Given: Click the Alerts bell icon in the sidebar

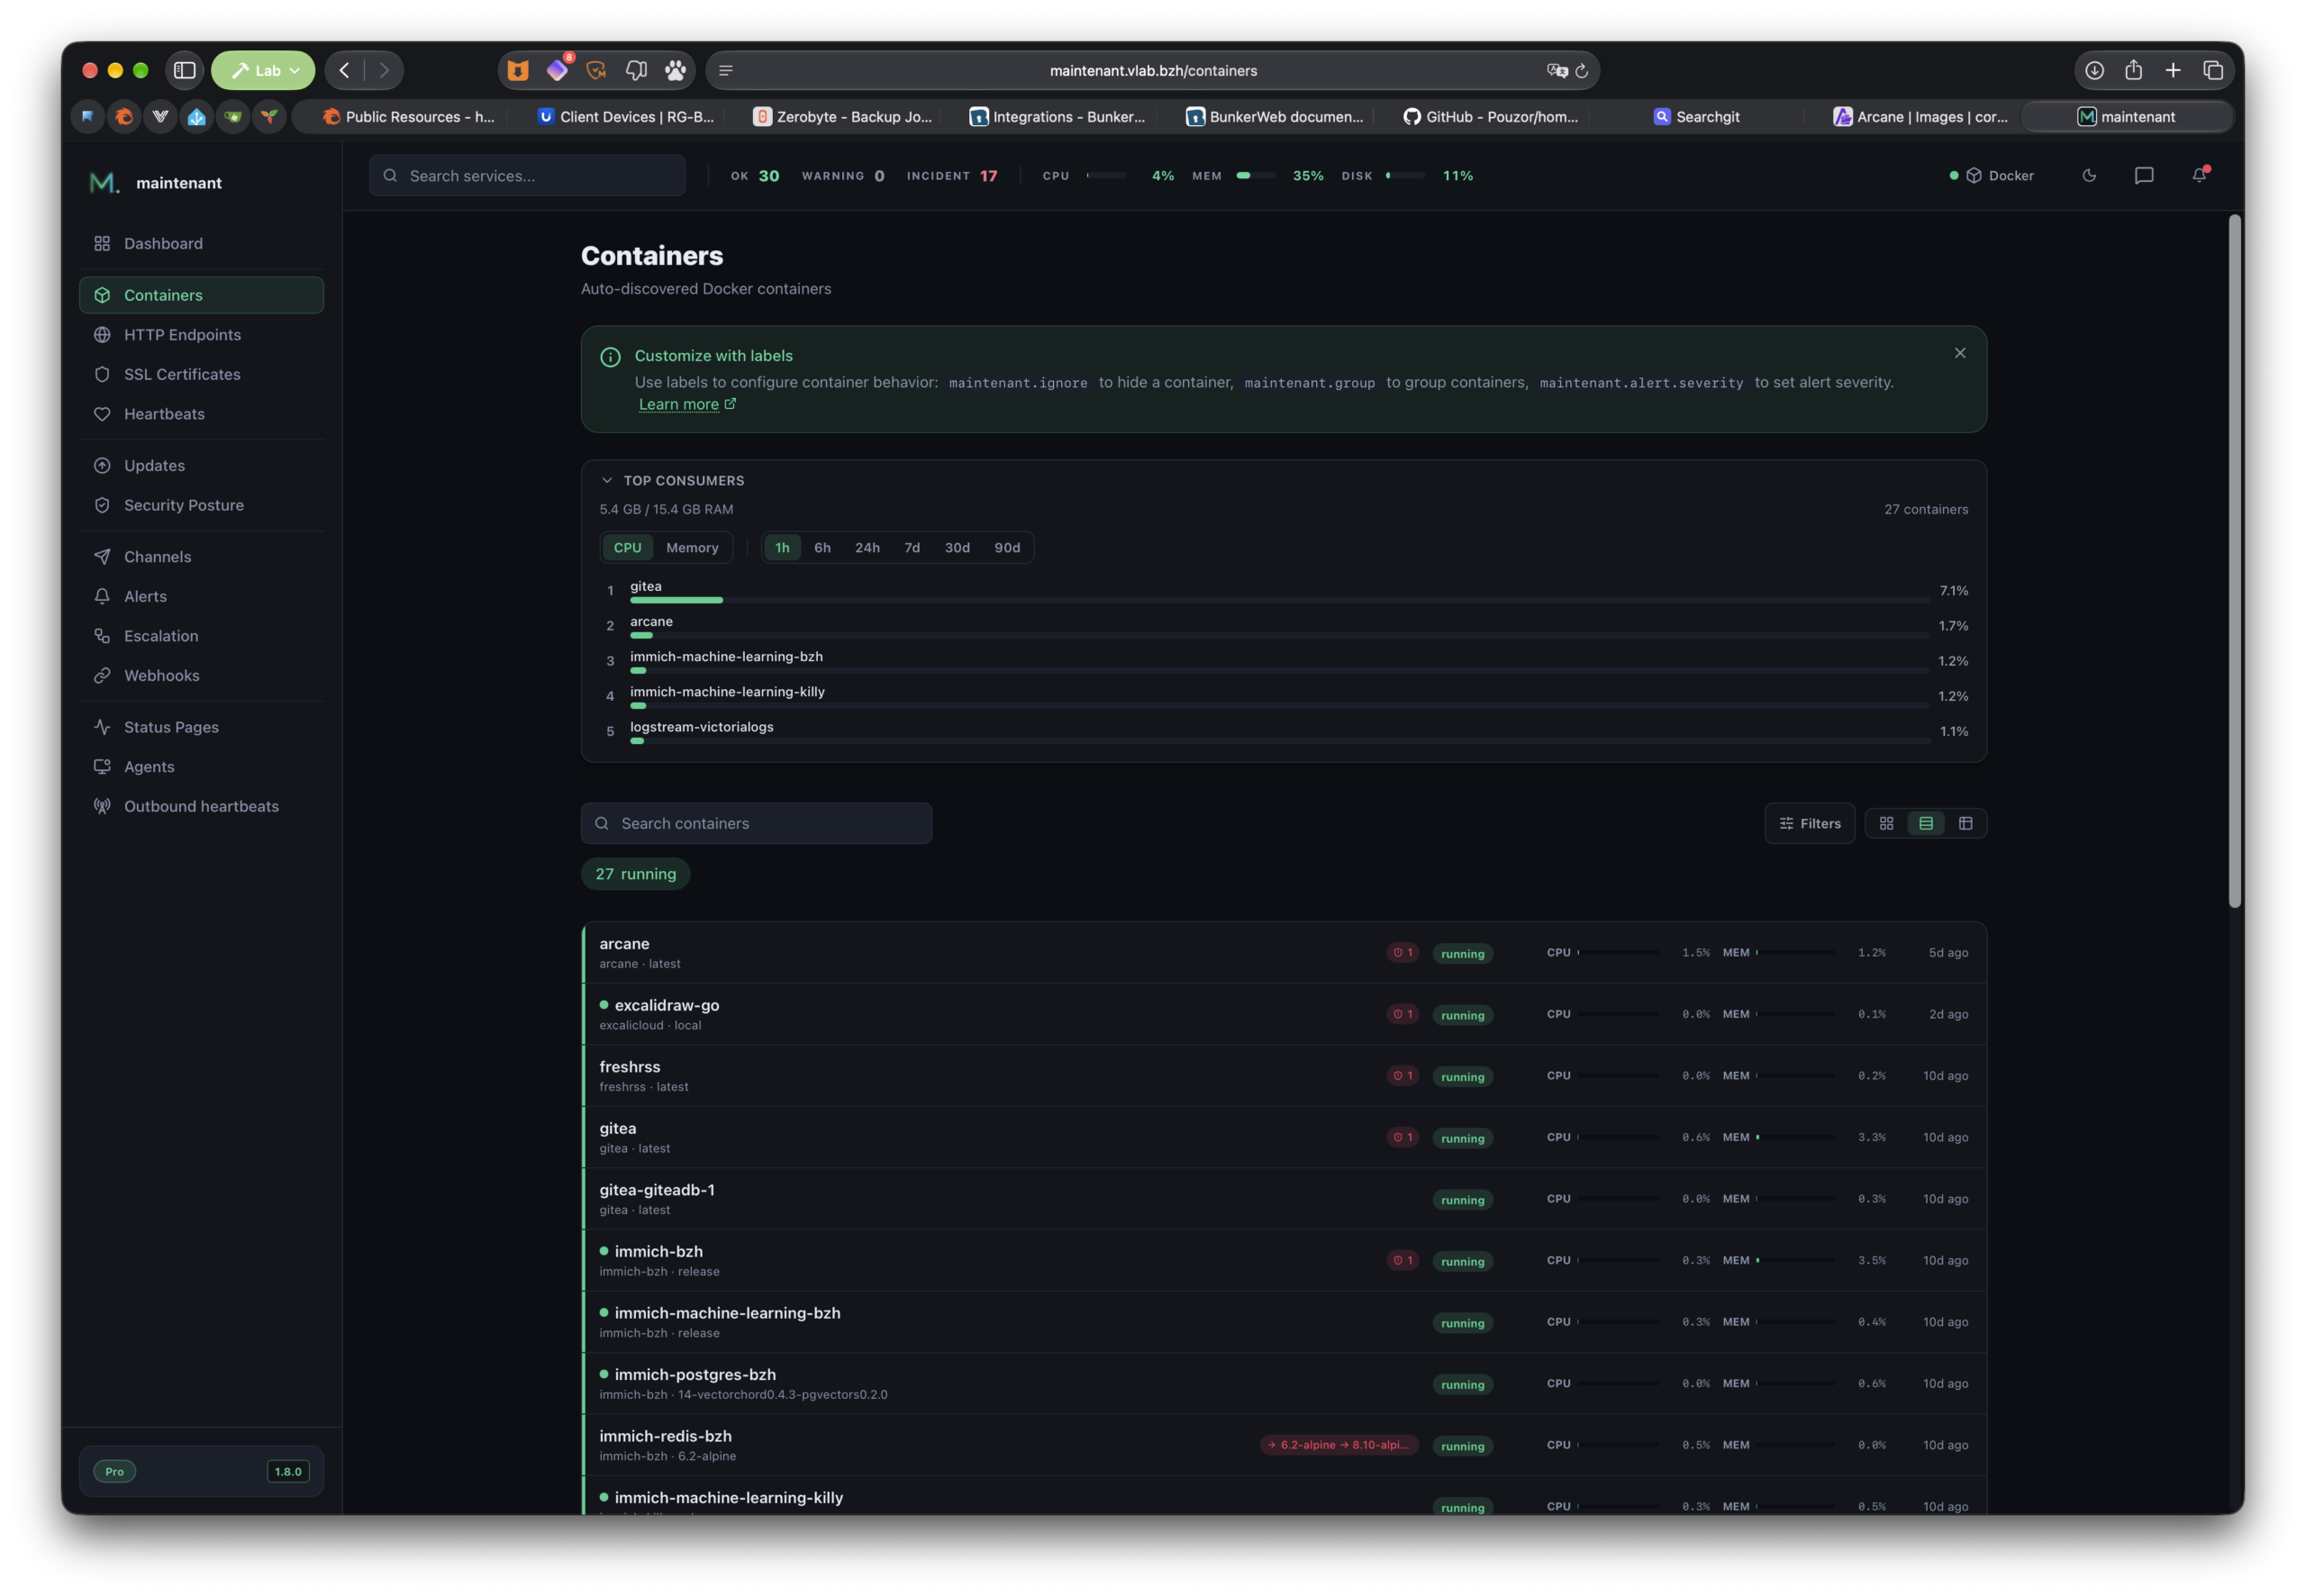Looking at the screenshot, I should pyautogui.click(x=102, y=596).
